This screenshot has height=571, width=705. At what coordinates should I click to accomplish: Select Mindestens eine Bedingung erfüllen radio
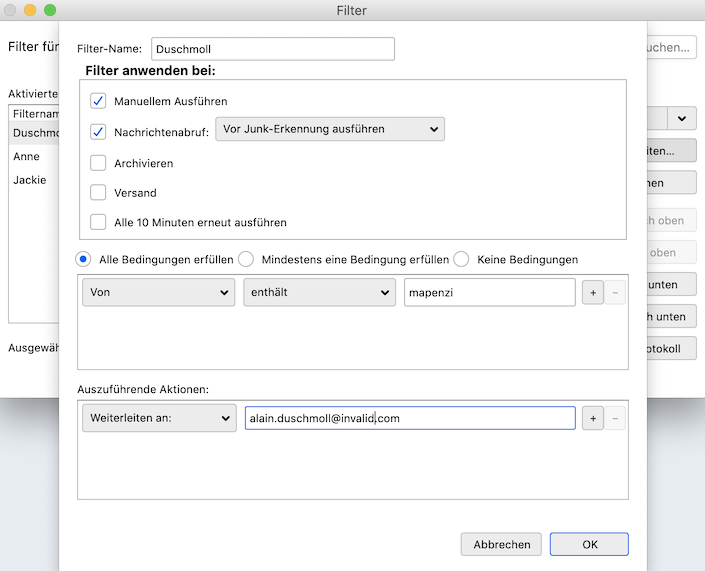click(x=245, y=259)
